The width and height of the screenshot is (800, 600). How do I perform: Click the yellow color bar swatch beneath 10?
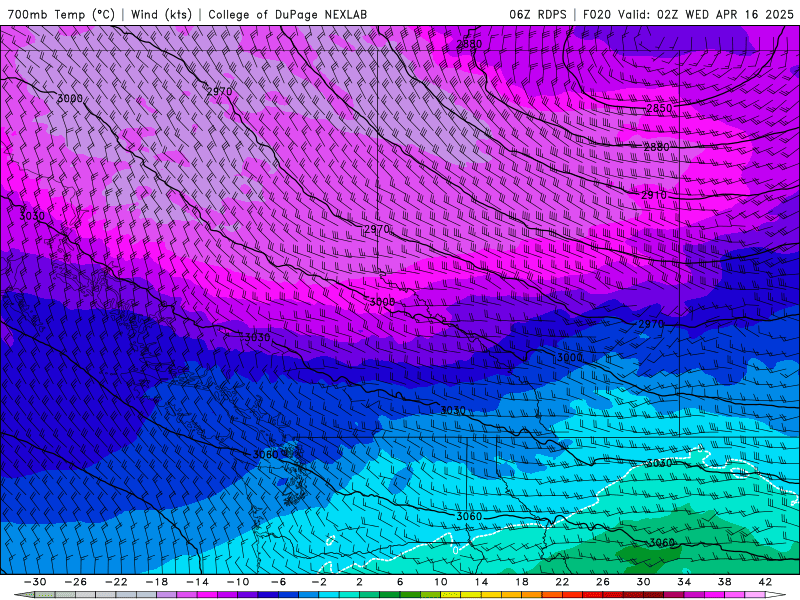[x=451, y=595]
